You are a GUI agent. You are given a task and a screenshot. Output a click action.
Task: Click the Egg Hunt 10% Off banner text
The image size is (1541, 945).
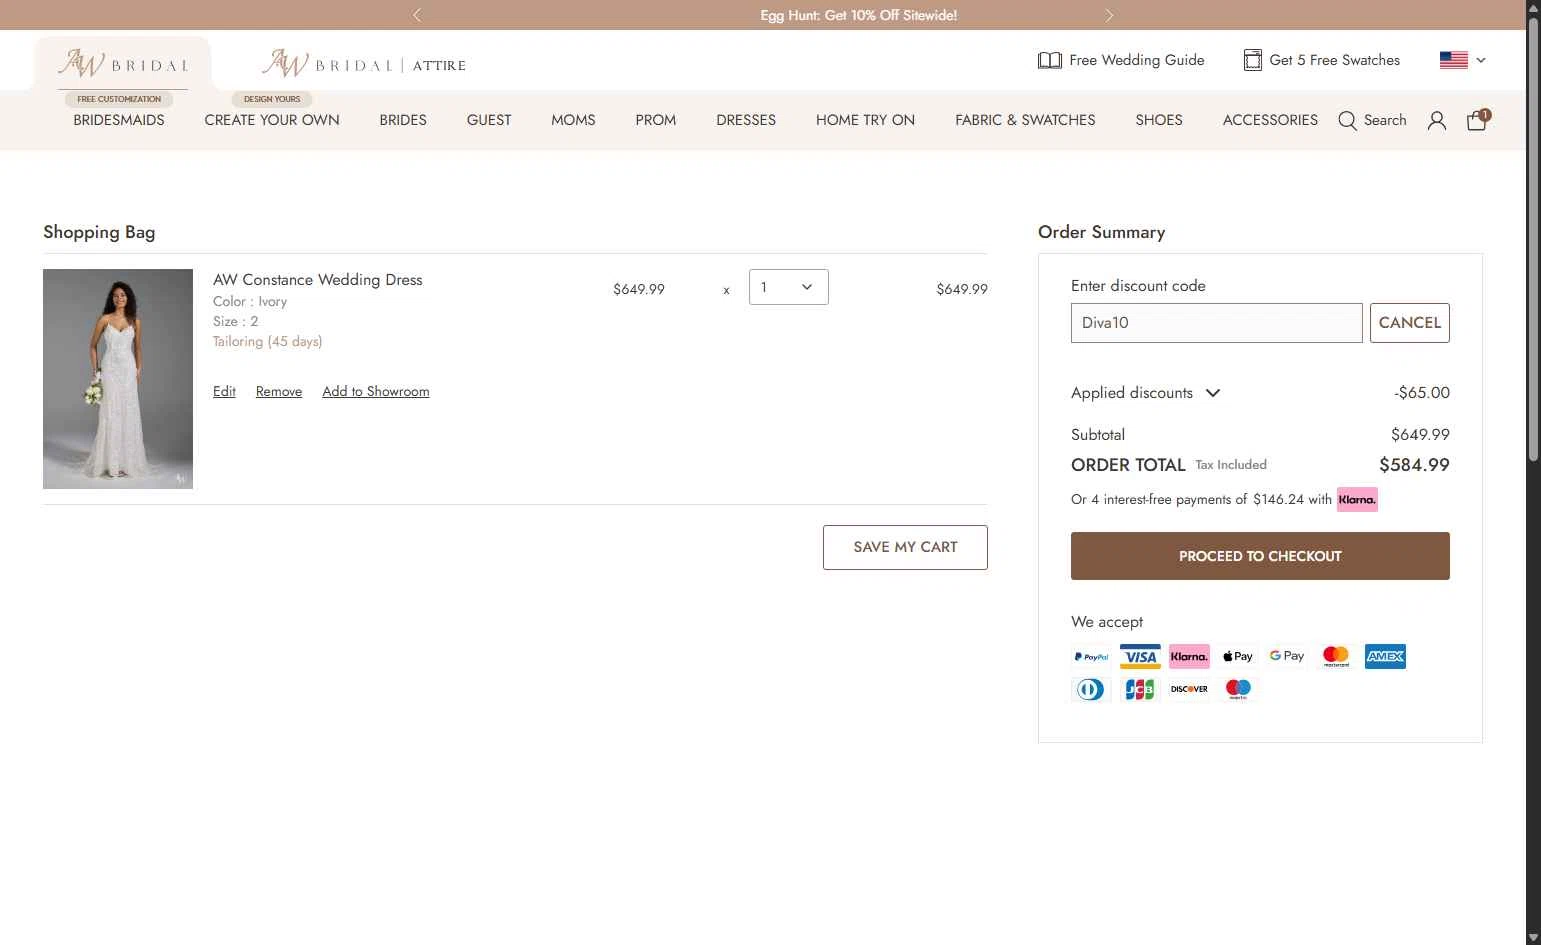(x=859, y=15)
